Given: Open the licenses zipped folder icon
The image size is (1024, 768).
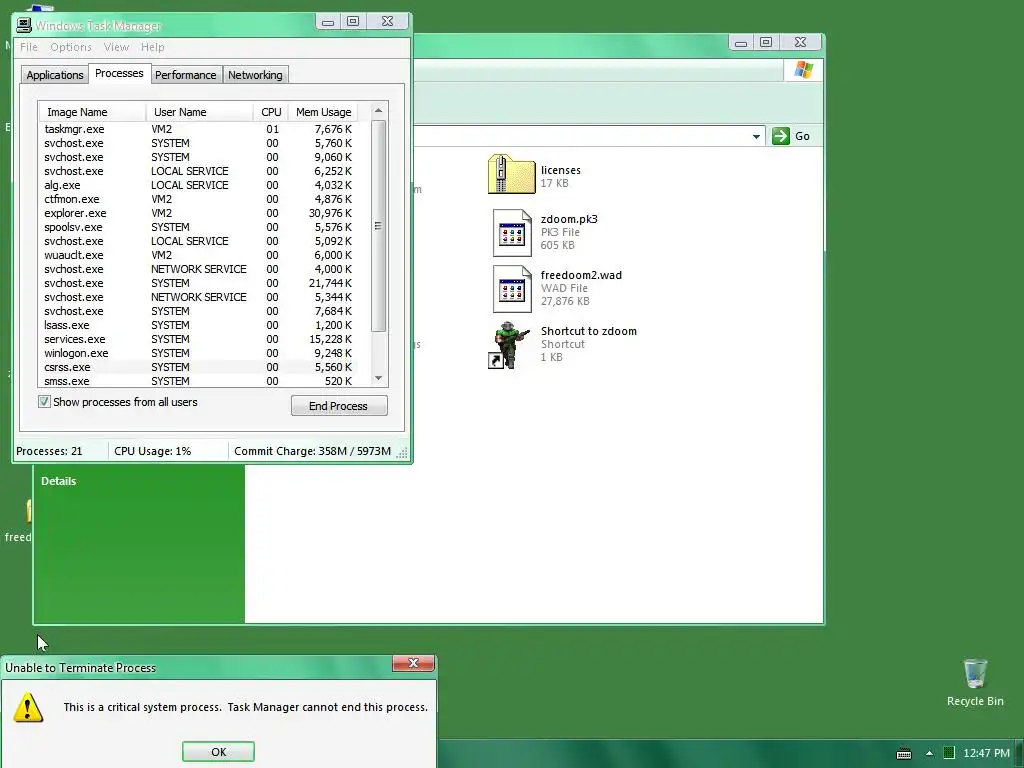Looking at the screenshot, I should (x=511, y=174).
